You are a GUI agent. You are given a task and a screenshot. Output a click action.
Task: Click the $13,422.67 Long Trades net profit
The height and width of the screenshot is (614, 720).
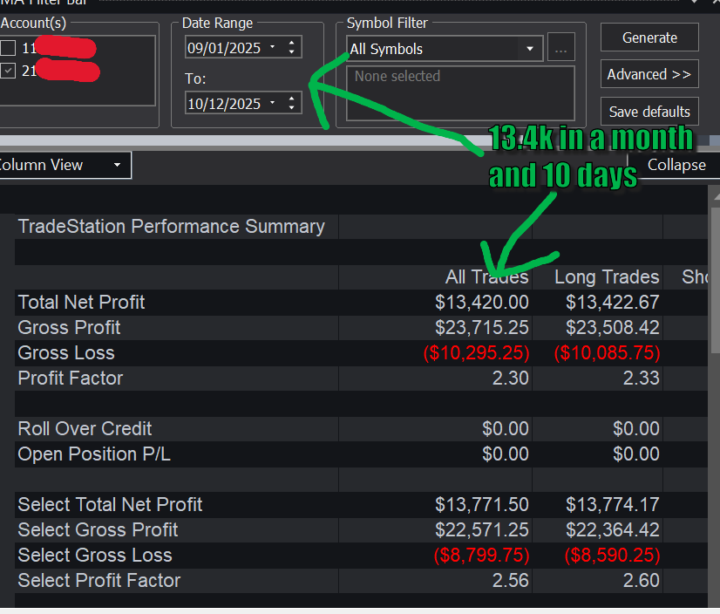[612, 302]
